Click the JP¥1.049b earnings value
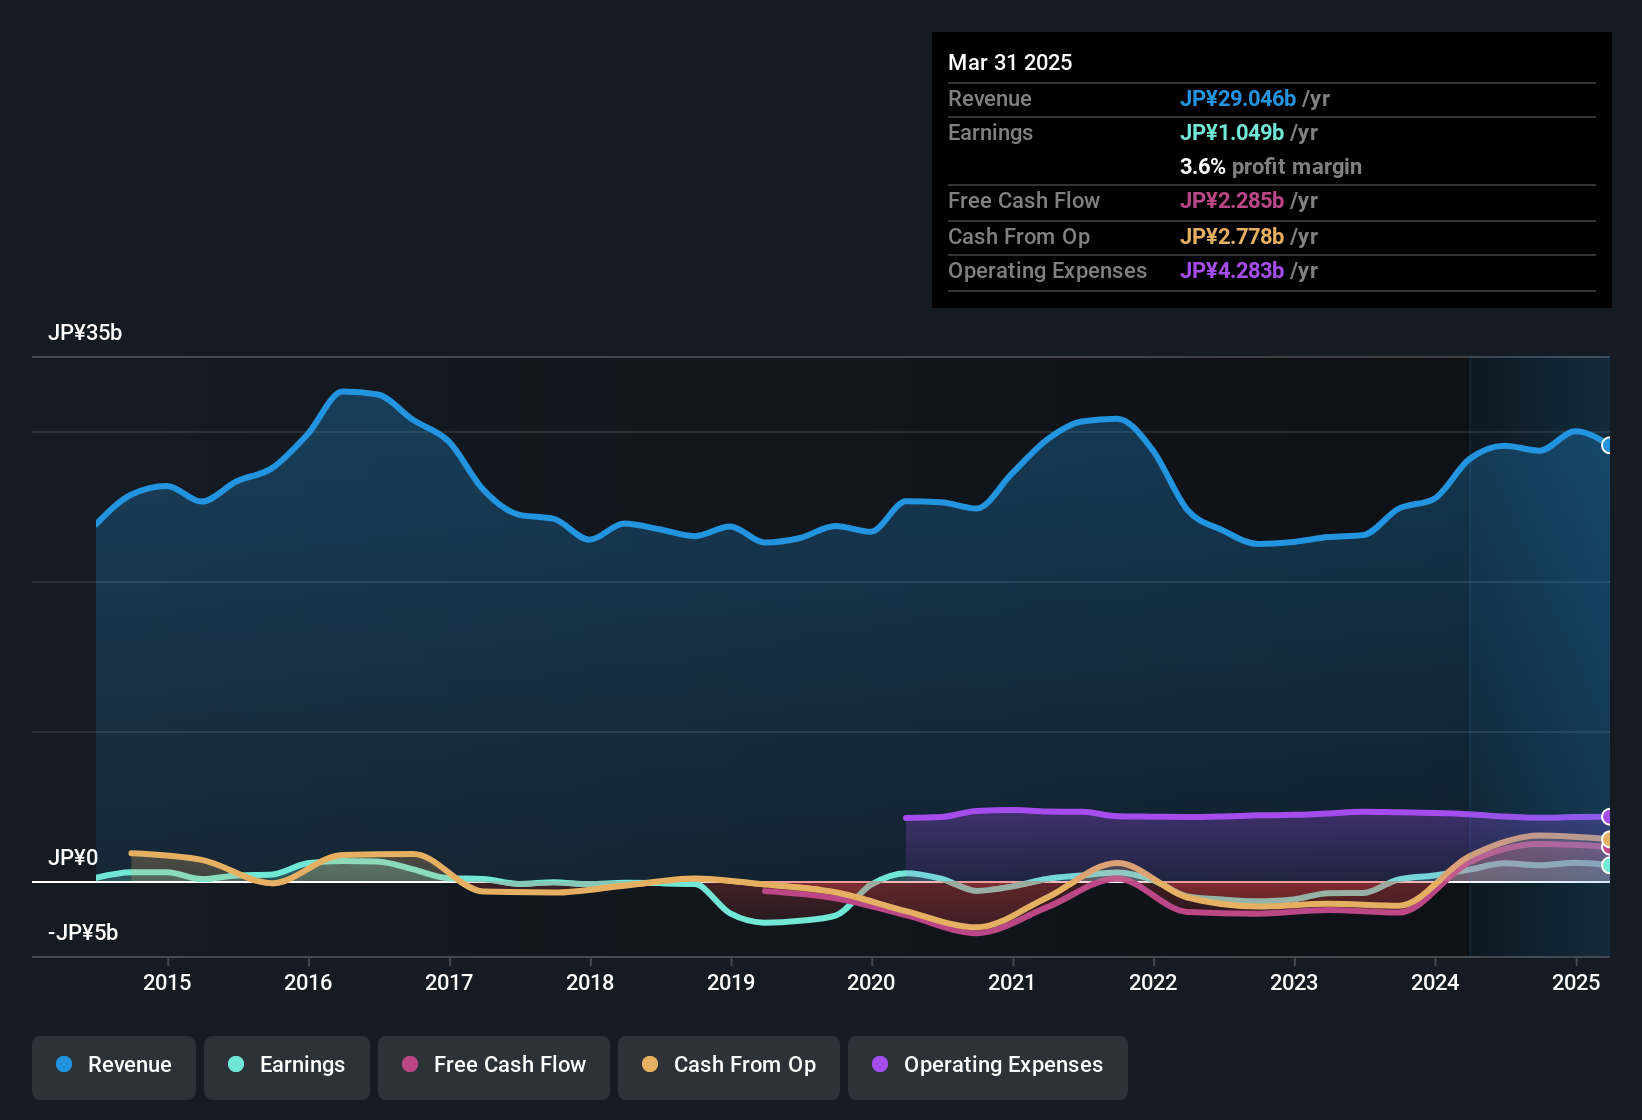 [x=1232, y=132]
